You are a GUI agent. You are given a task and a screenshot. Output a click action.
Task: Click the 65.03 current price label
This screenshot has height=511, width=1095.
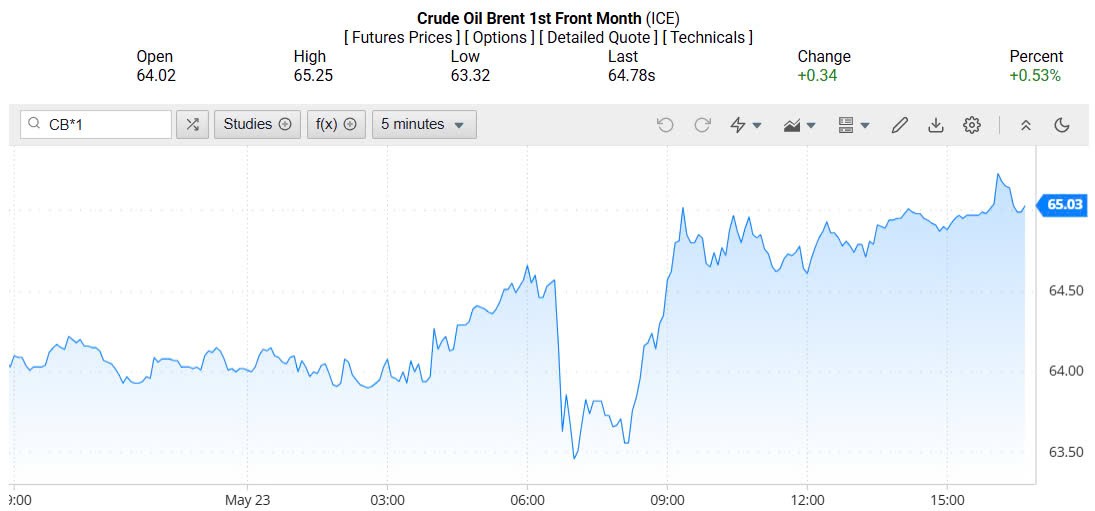1065,205
